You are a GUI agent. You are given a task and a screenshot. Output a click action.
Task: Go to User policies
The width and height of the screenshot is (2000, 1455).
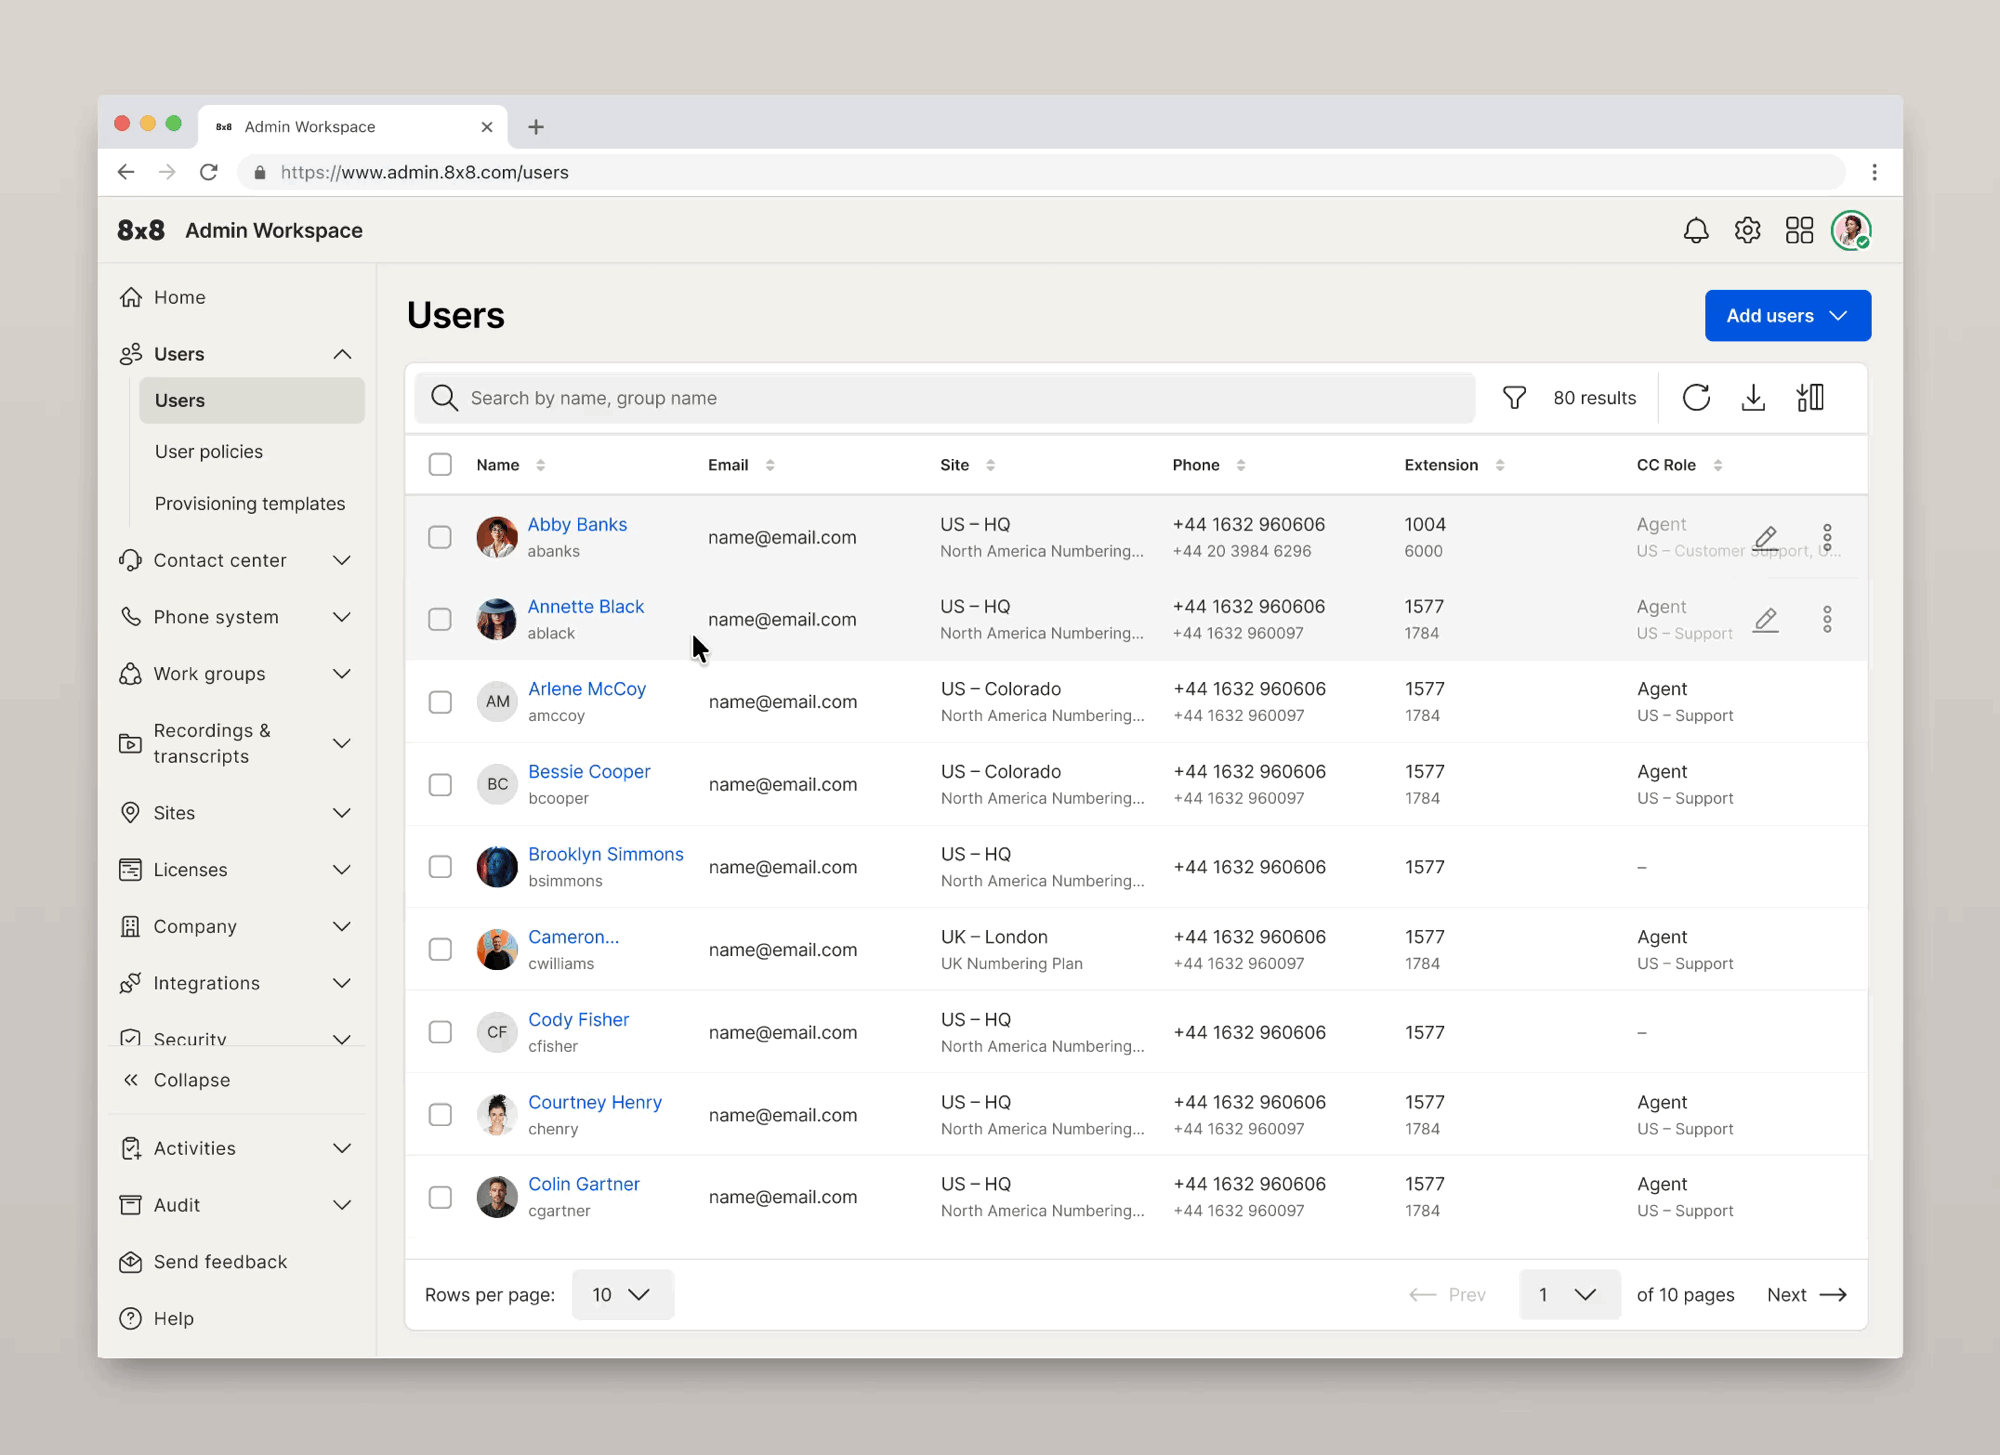coord(209,452)
